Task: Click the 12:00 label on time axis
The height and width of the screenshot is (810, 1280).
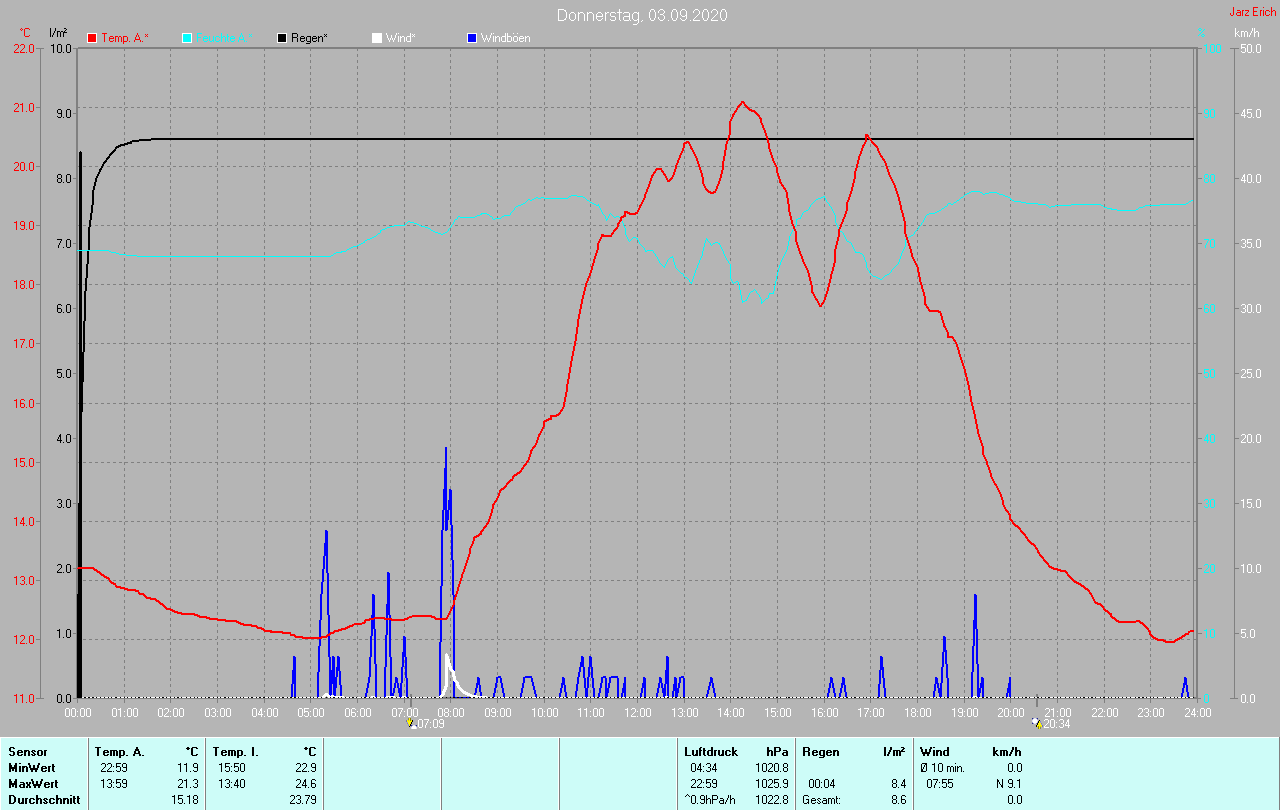Action: [x=637, y=713]
